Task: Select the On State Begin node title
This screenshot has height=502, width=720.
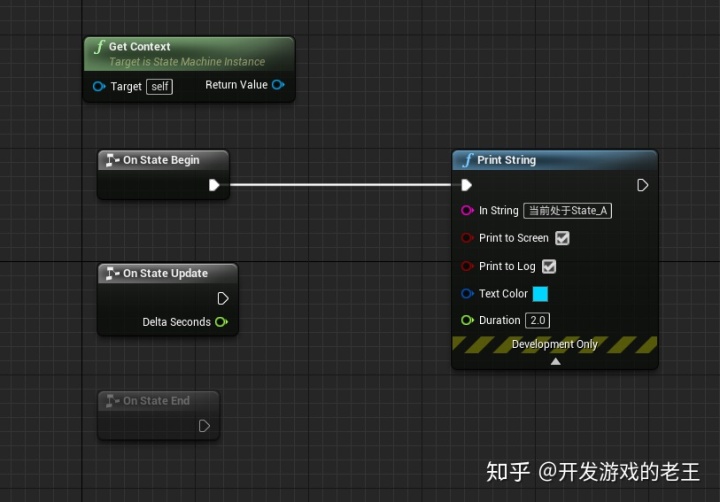Action: point(161,160)
